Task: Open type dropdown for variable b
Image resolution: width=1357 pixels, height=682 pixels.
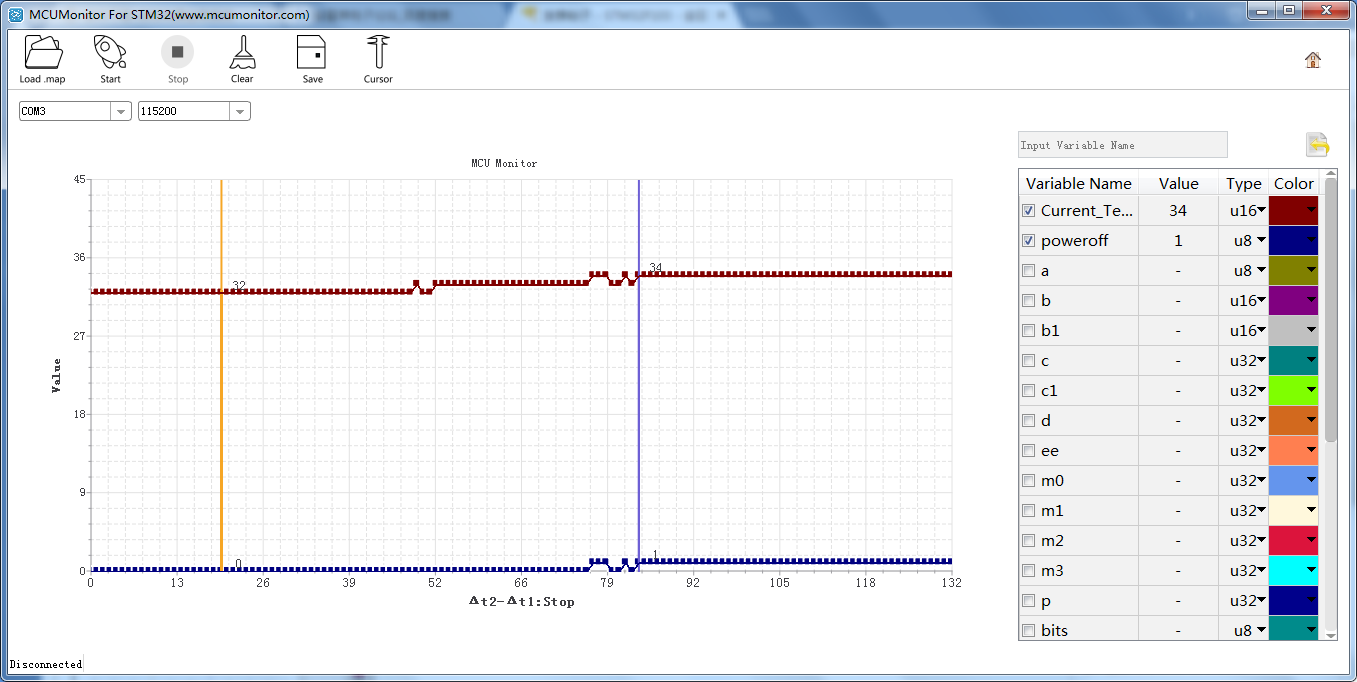Action: coord(1261,300)
